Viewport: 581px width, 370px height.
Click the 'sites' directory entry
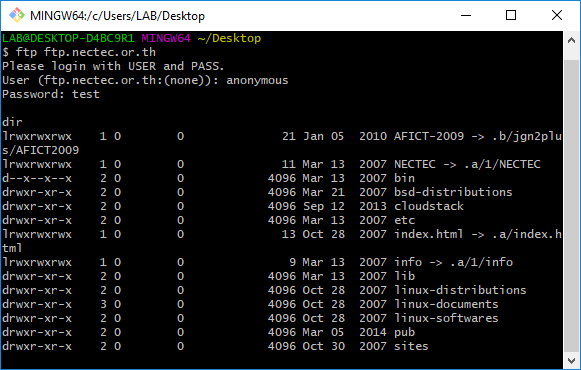coord(411,346)
